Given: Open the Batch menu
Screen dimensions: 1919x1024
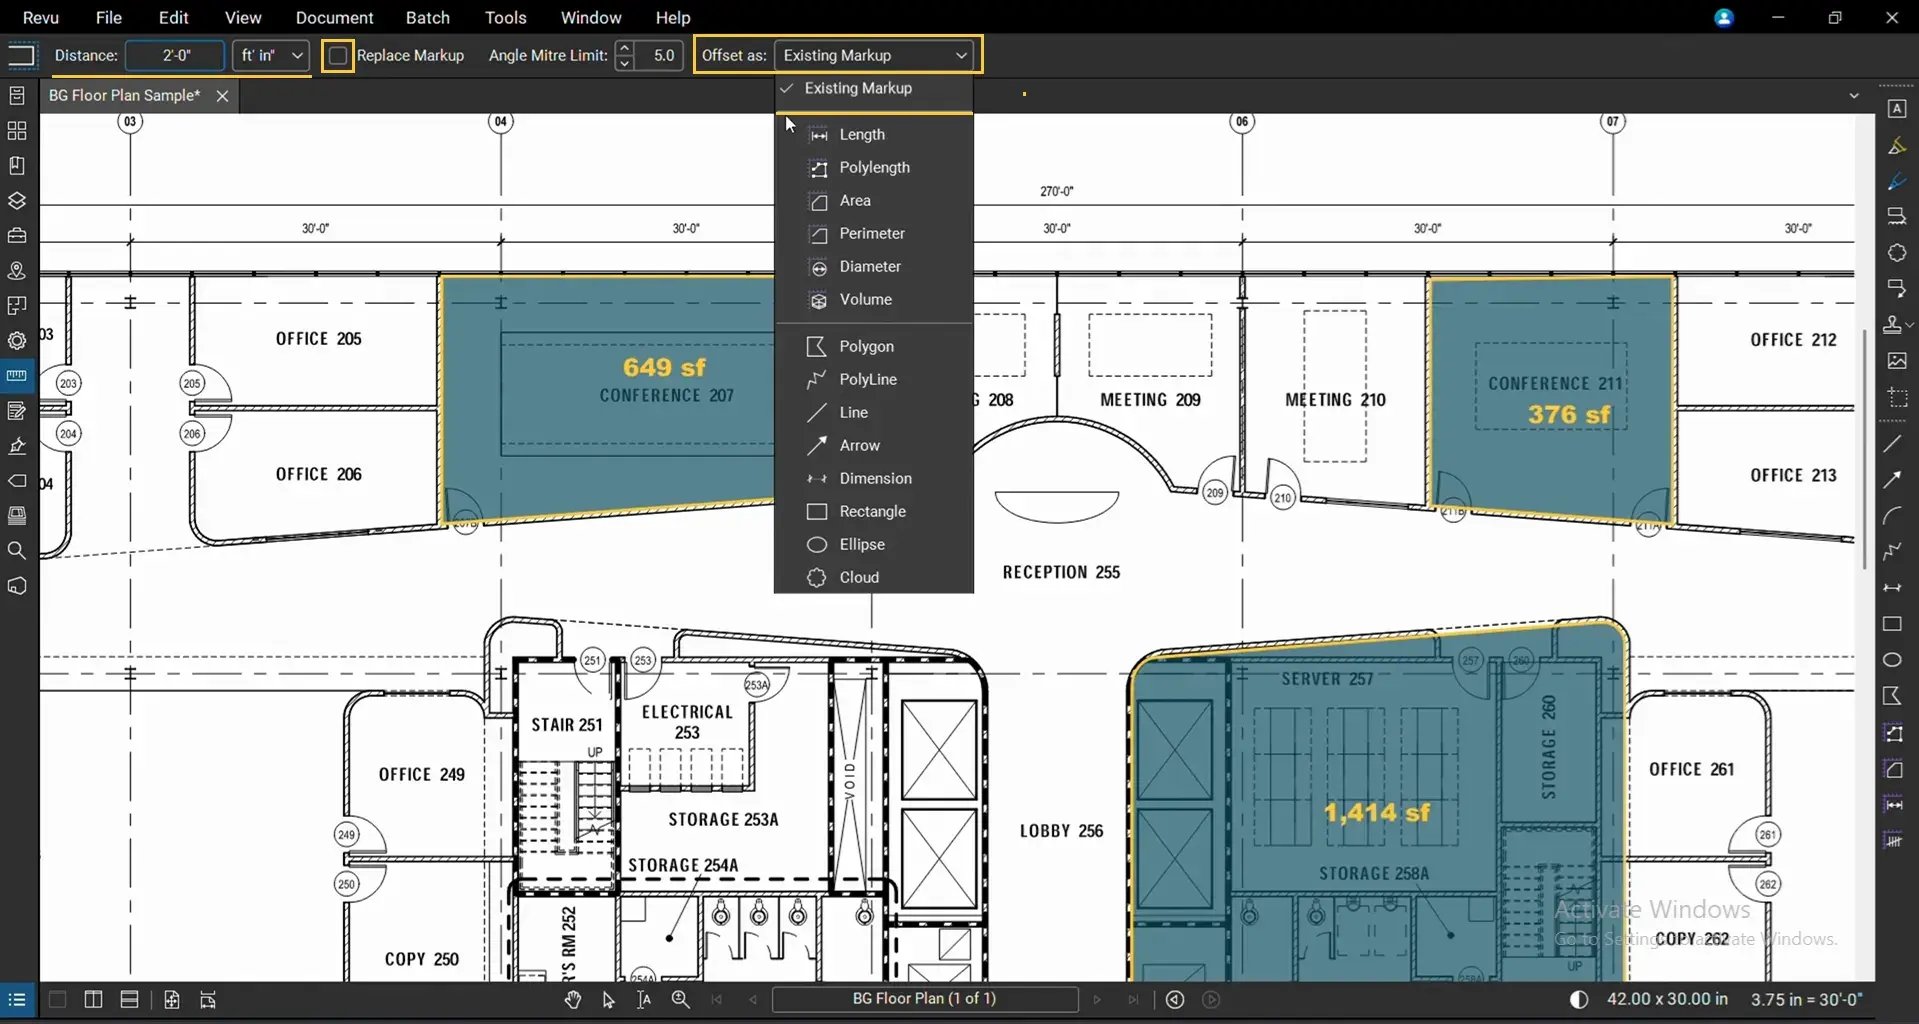Looking at the screenshot, I should pyautogui.click(x=427, y=17).
